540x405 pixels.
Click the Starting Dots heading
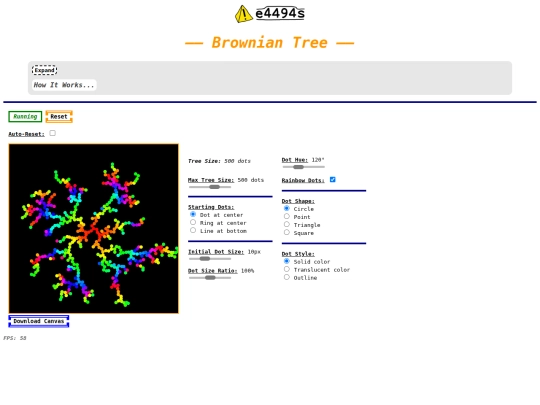(211, 207)
